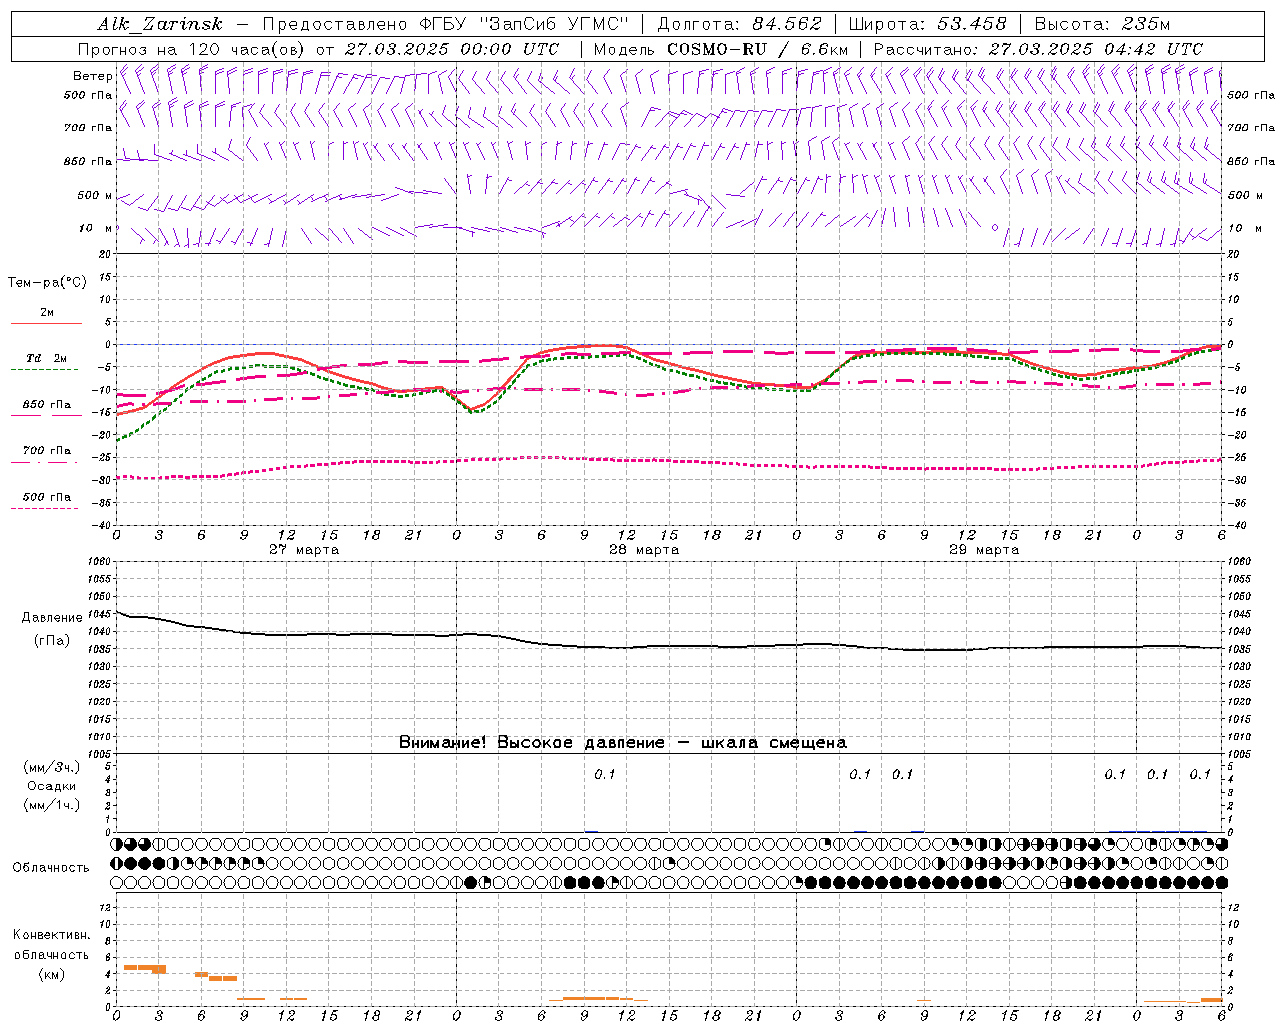Screen dimensions: 1280x1024
Task: Click the Внимание! Высокое давление warning text
Action: (x=623, y=743)
